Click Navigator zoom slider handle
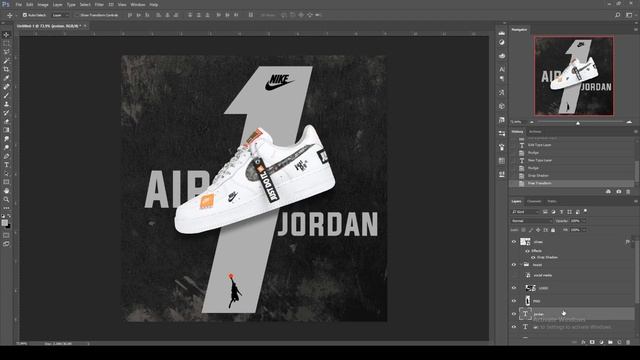The image size is (640, 360). coord(578,123)
